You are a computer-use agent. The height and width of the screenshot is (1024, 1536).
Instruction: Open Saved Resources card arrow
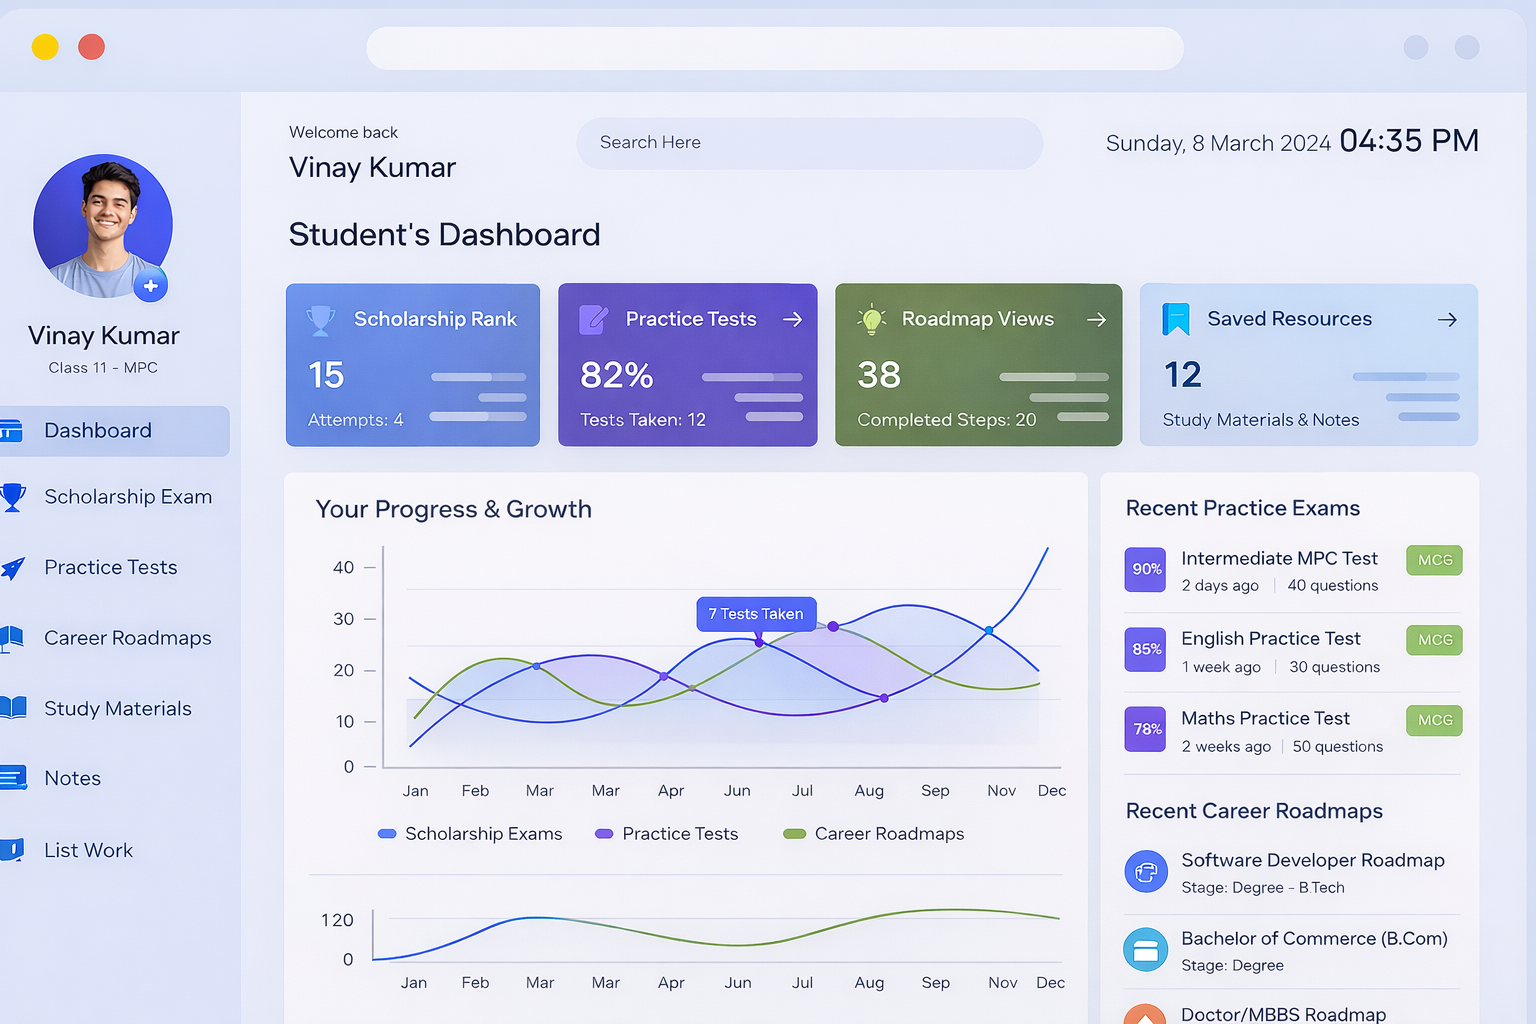pos(1447,320)
